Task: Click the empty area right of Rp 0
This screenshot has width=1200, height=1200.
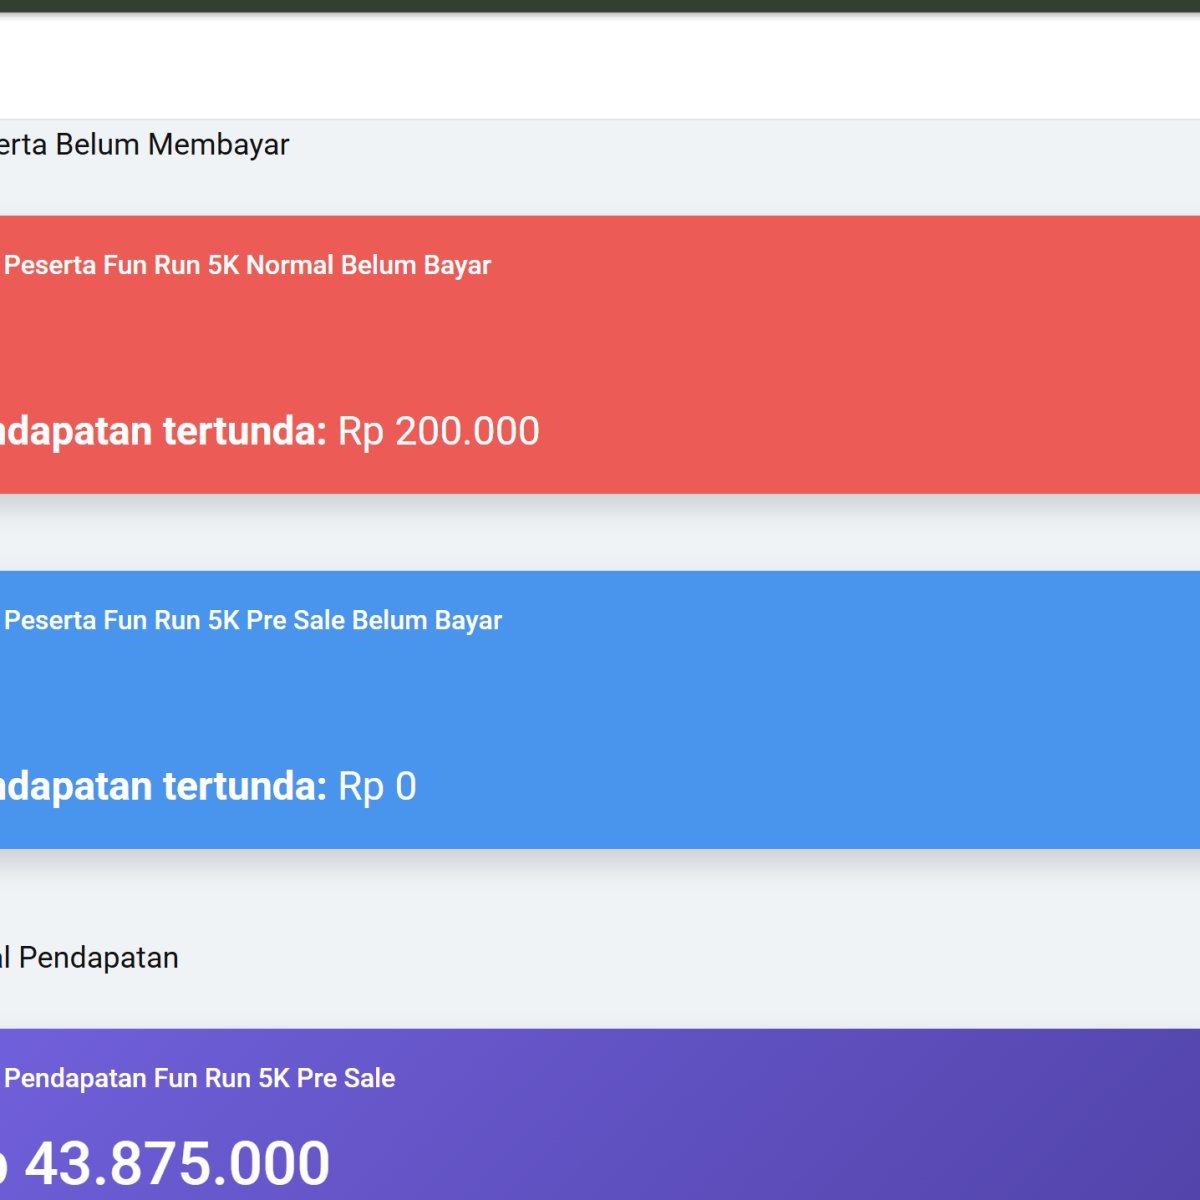Action: (800, 786)
